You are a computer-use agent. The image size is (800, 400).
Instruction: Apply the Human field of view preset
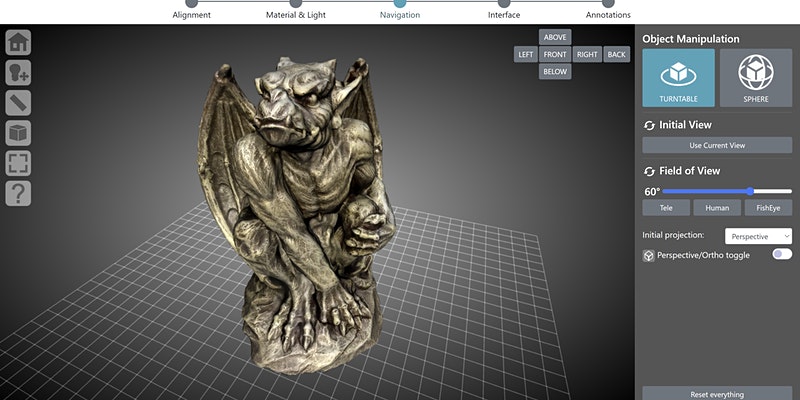tap(717, 208)
